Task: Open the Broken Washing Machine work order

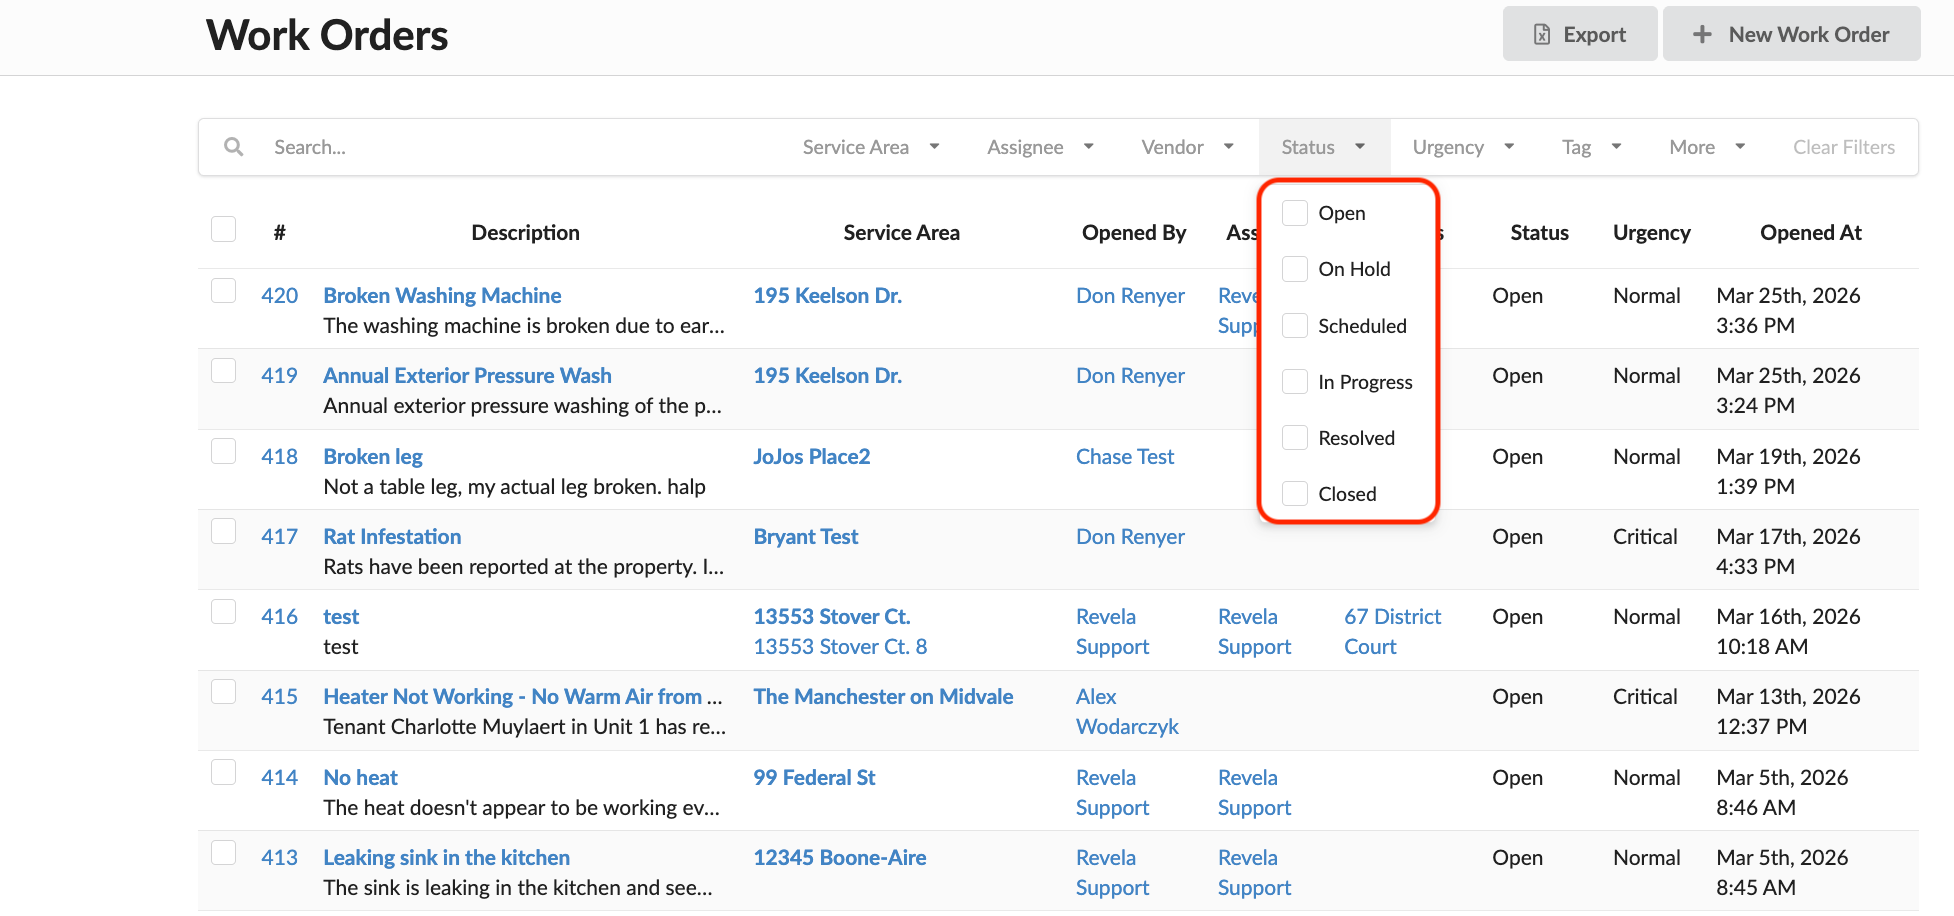Action: [442, 296]
